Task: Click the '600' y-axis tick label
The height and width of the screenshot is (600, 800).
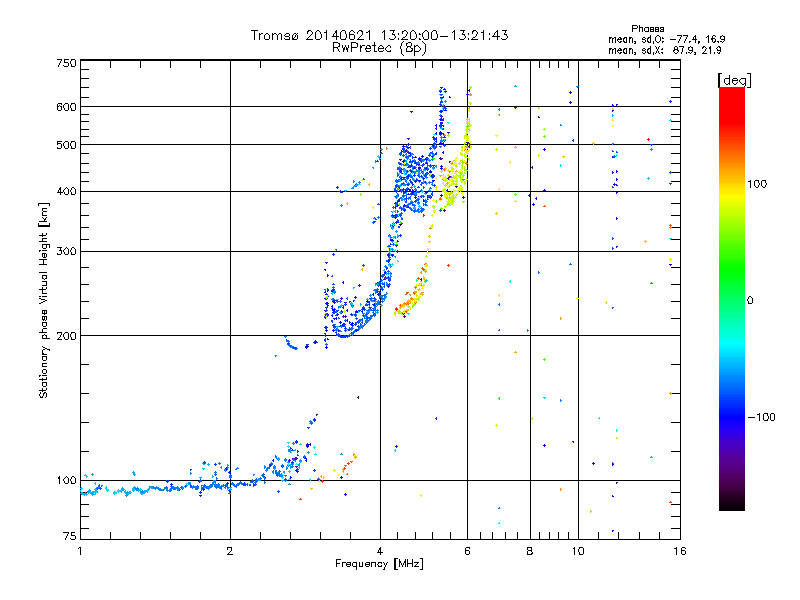Action: click(66, 107)
